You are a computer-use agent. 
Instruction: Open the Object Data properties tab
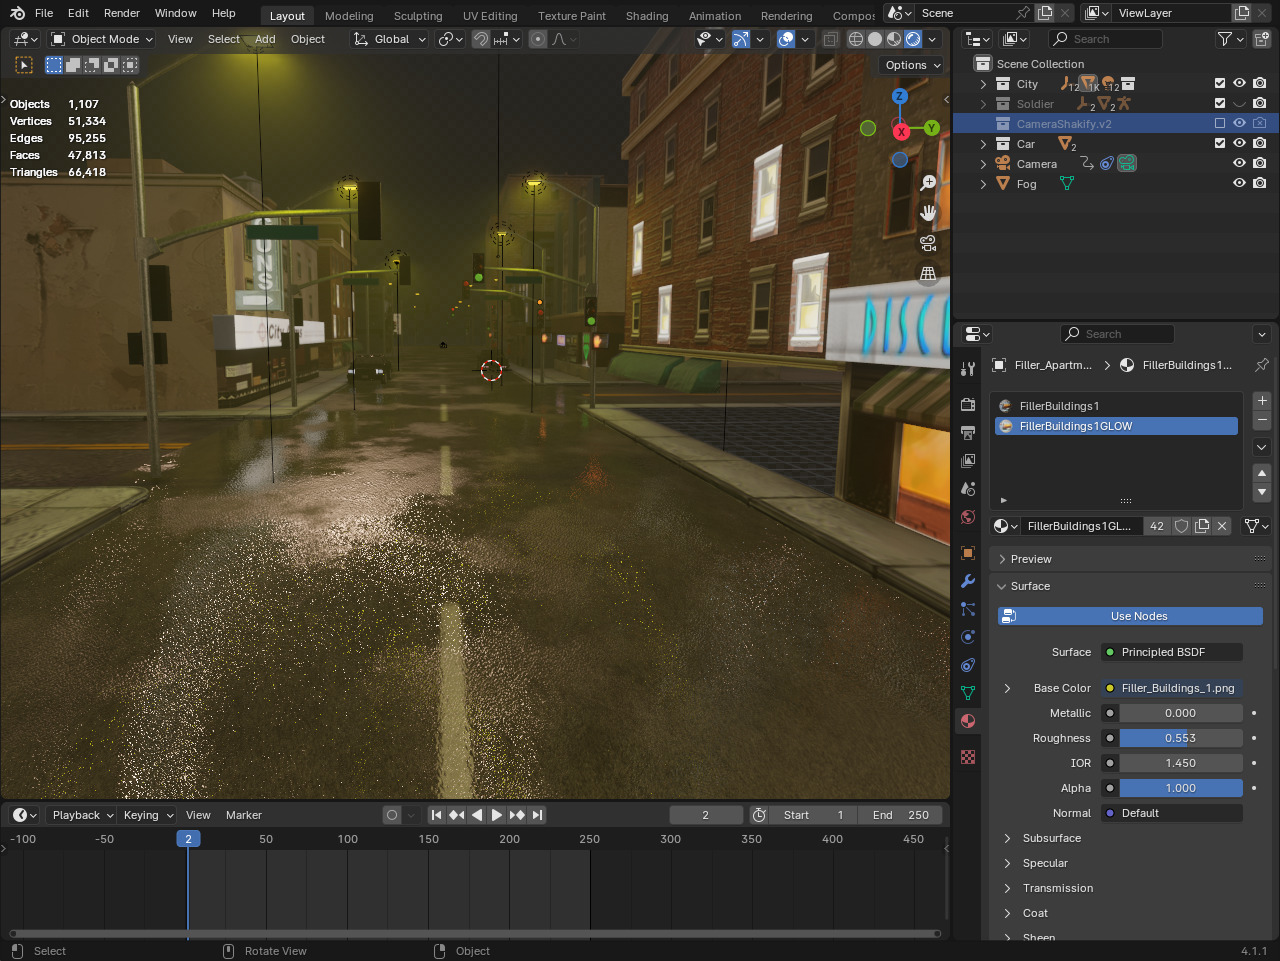[967, 693]
